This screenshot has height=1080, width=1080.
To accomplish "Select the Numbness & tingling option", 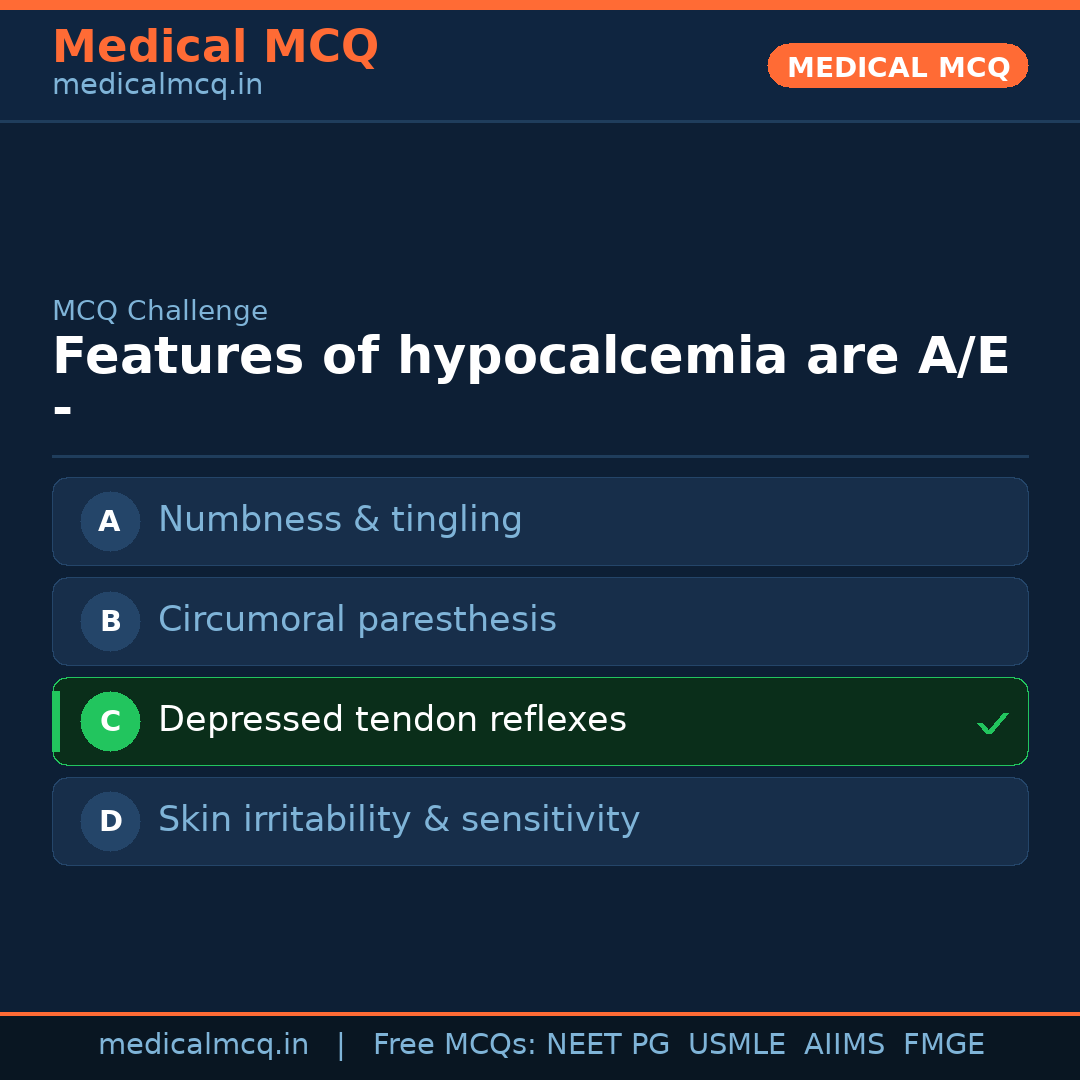I will coord(340,520).
